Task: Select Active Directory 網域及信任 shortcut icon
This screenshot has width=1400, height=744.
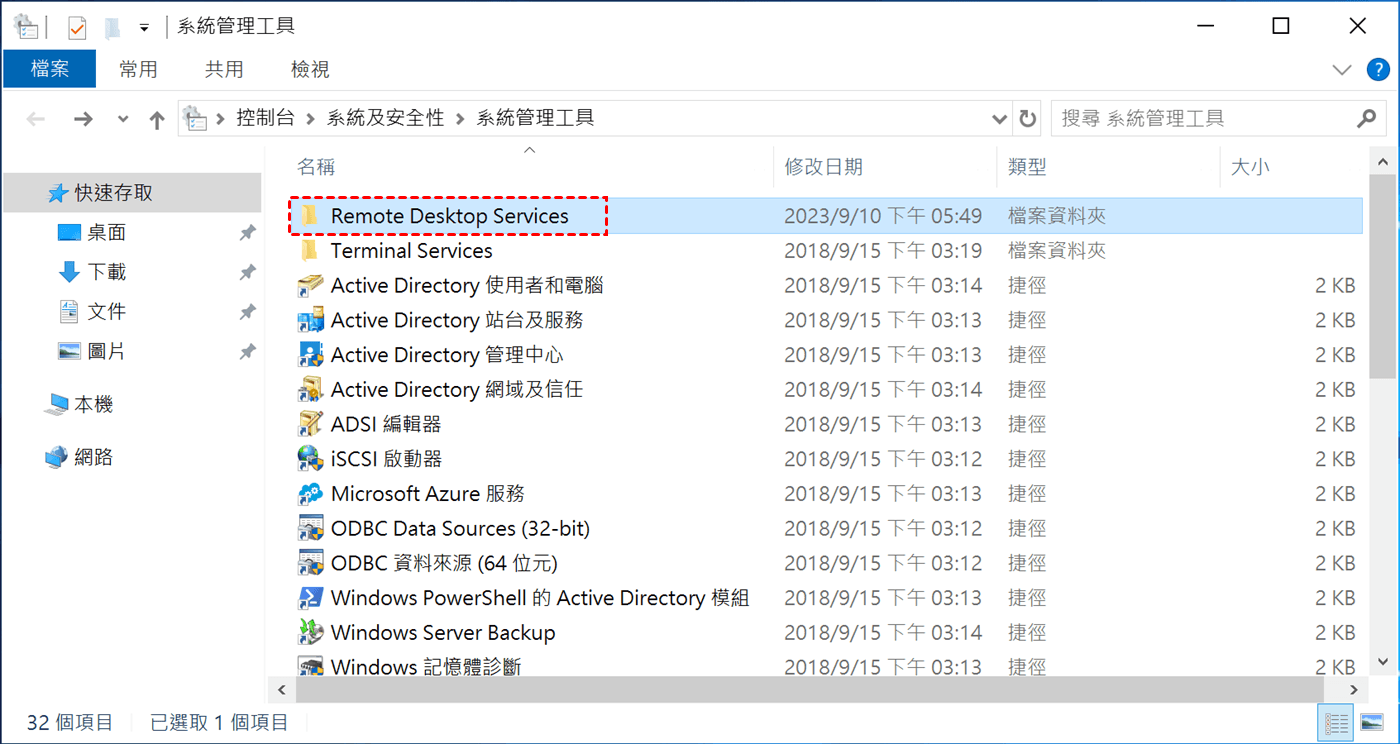Action: point(310,390)
